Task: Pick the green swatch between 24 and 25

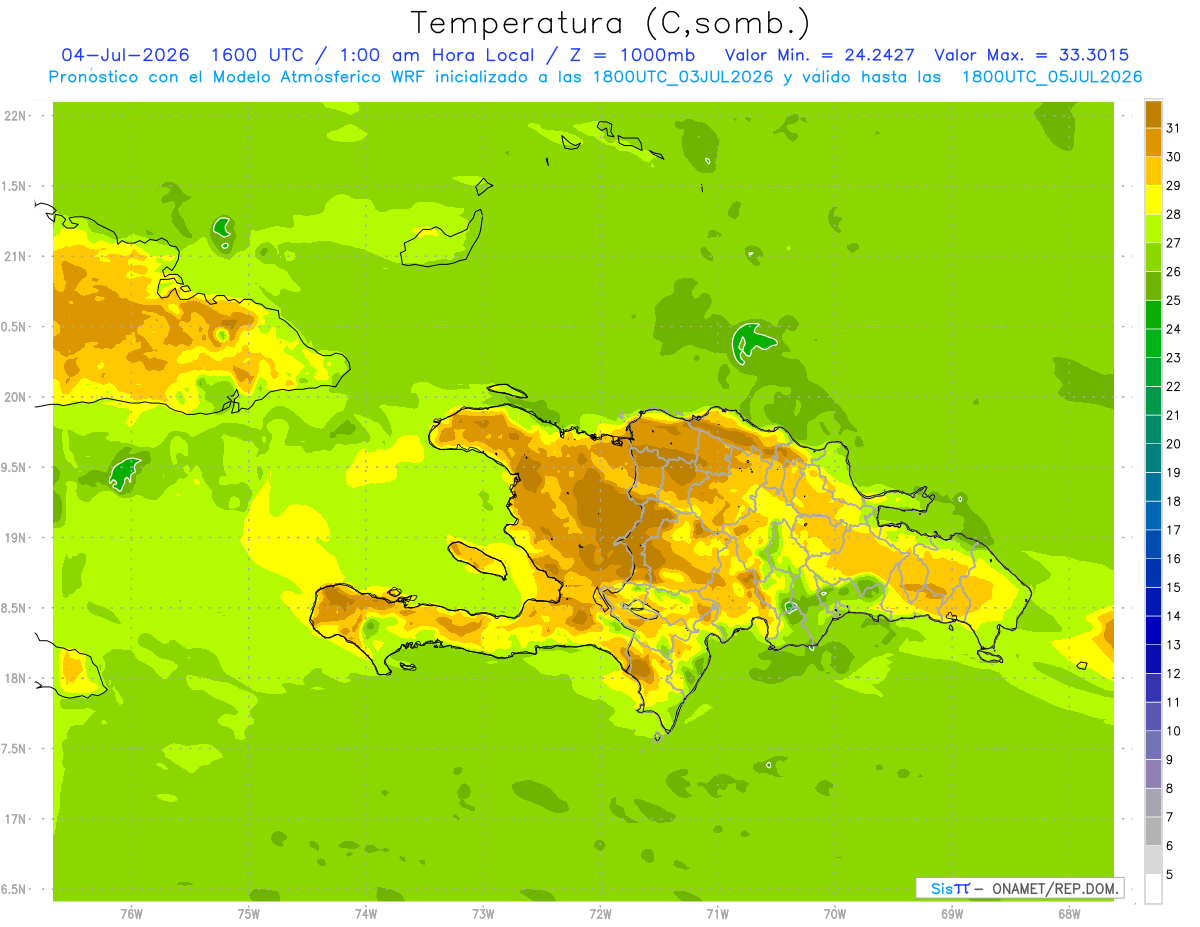Action: 1153,315
